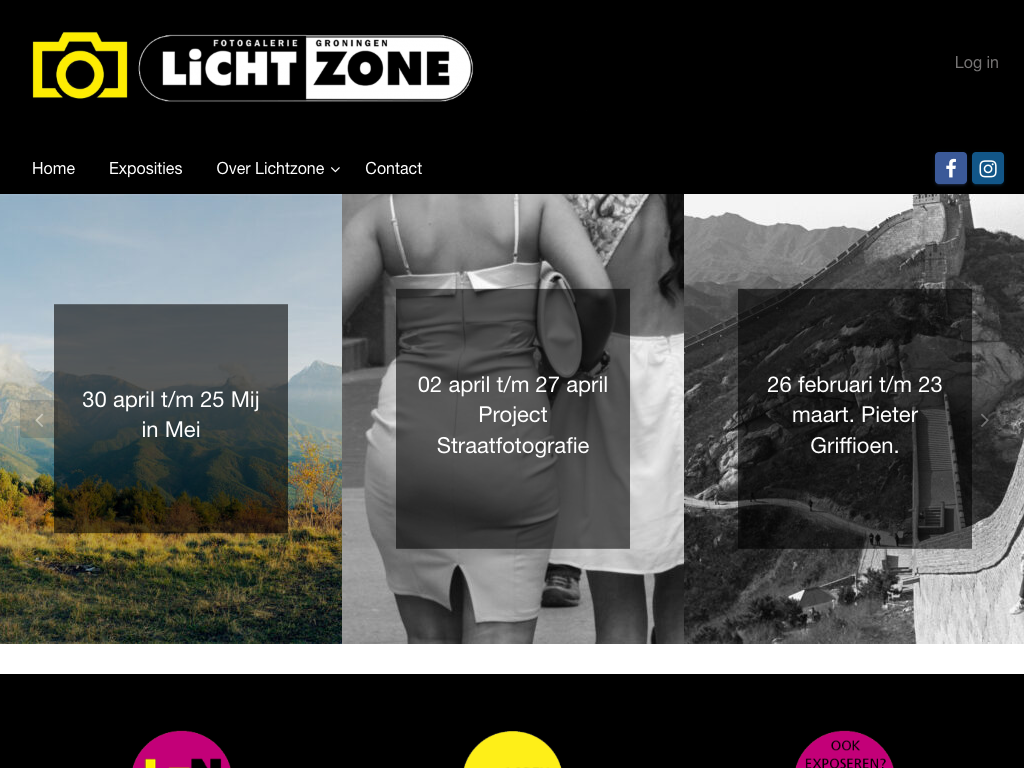The image size is (1024, 768).
Task: Open the '30 april t/m 25 Mij in Mei' slide
Action: [170, 415]
